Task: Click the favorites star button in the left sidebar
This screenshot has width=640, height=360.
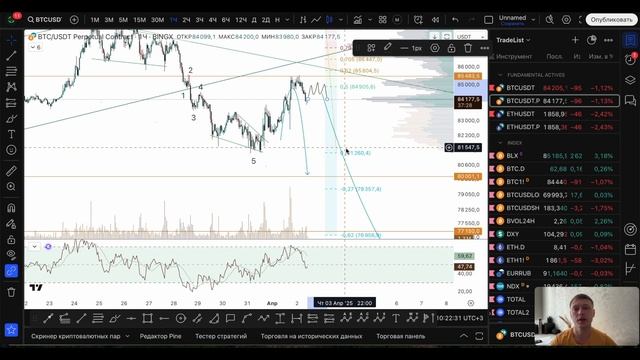Action: 11,329
